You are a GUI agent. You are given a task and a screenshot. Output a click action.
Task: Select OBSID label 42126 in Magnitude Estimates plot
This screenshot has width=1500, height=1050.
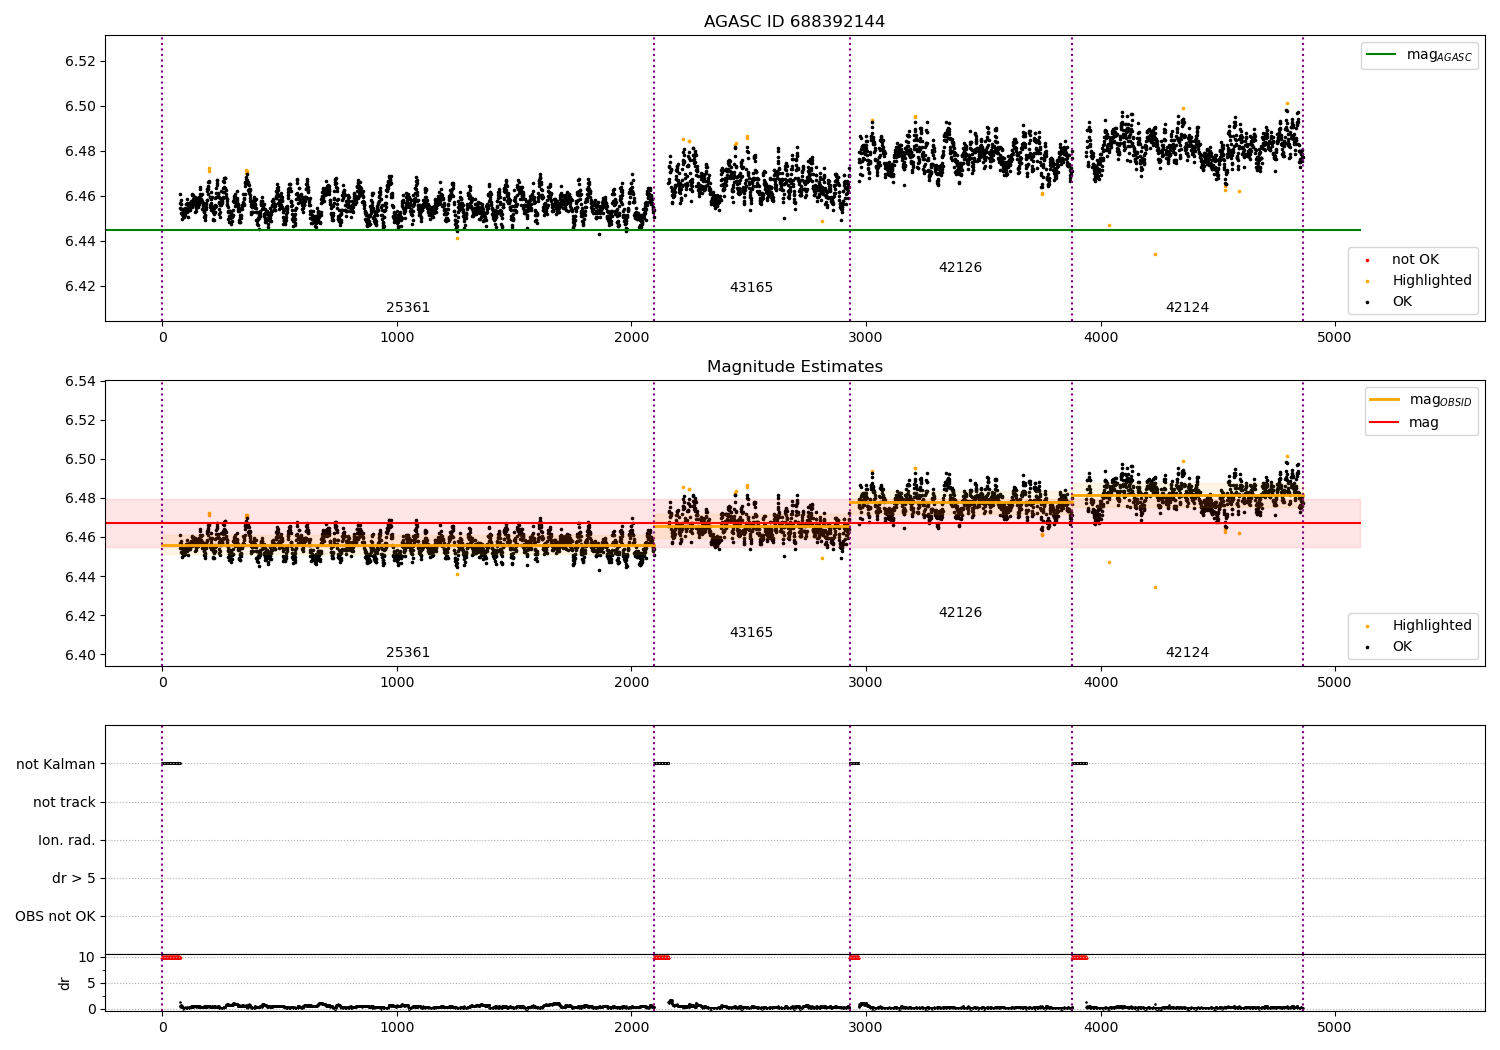pyautogui.click(x=960, y=613)
